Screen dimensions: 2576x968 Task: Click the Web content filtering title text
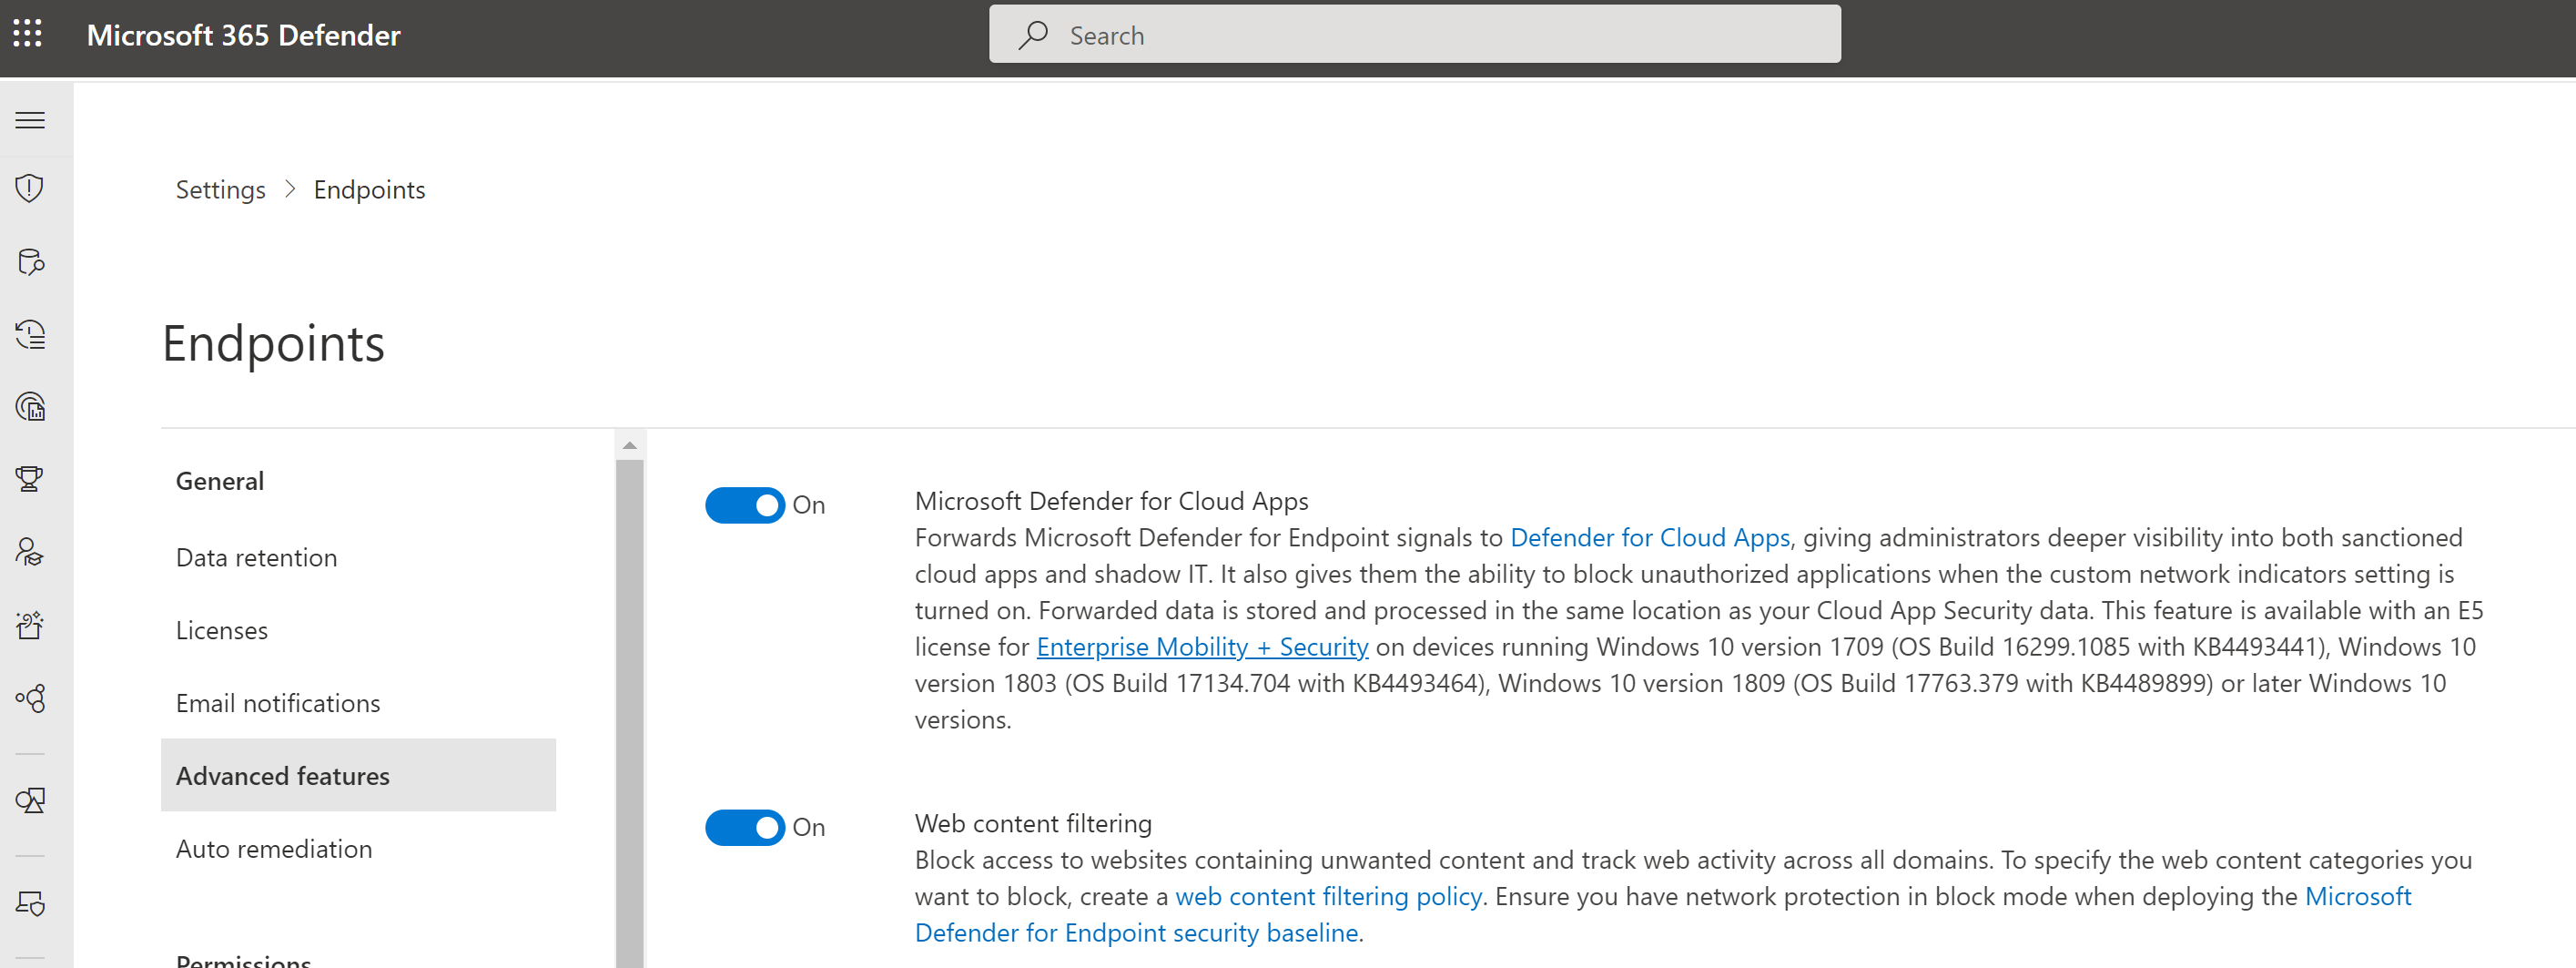coord(1033,824)
